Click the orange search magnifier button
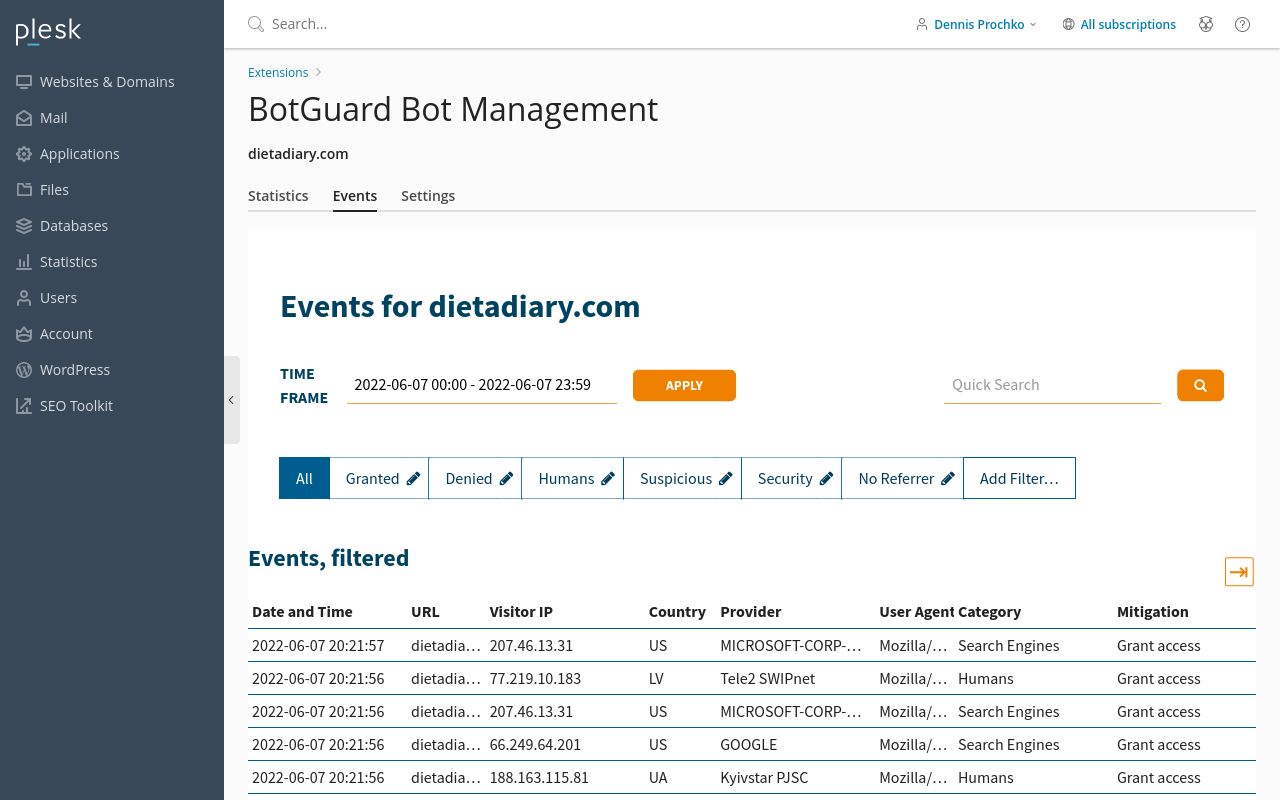The height and width of the screenshot is (800, 1280). point(1200,385)
